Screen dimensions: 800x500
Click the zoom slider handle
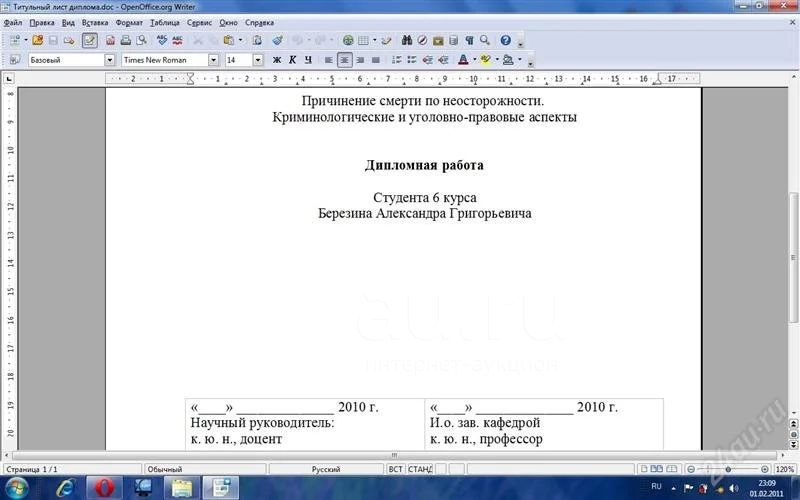coord(728,469)
